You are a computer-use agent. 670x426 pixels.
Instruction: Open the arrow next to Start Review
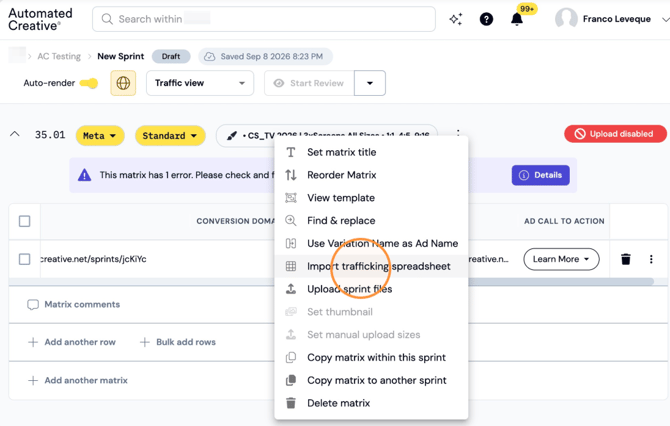pyautogui.click(x=370, y=83)
